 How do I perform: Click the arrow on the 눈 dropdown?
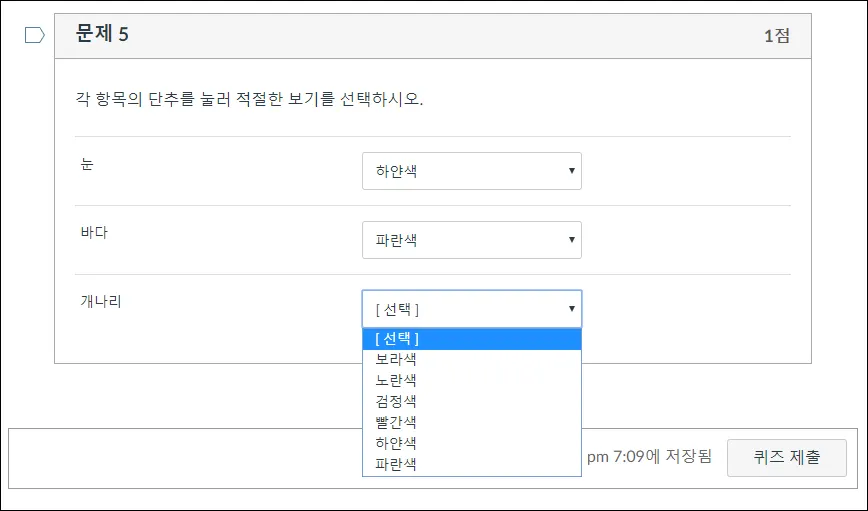click(x=572, y=171)
